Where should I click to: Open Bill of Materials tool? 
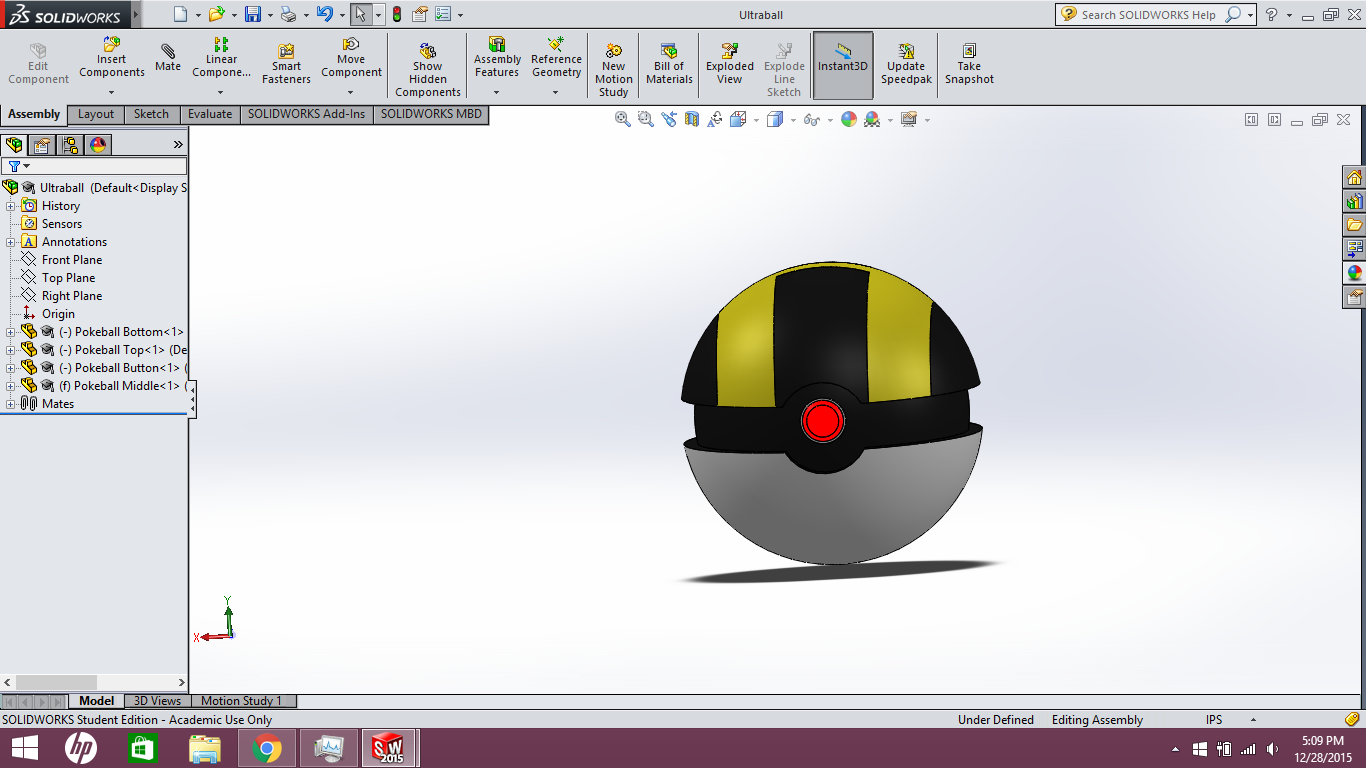tap(669, 64)
